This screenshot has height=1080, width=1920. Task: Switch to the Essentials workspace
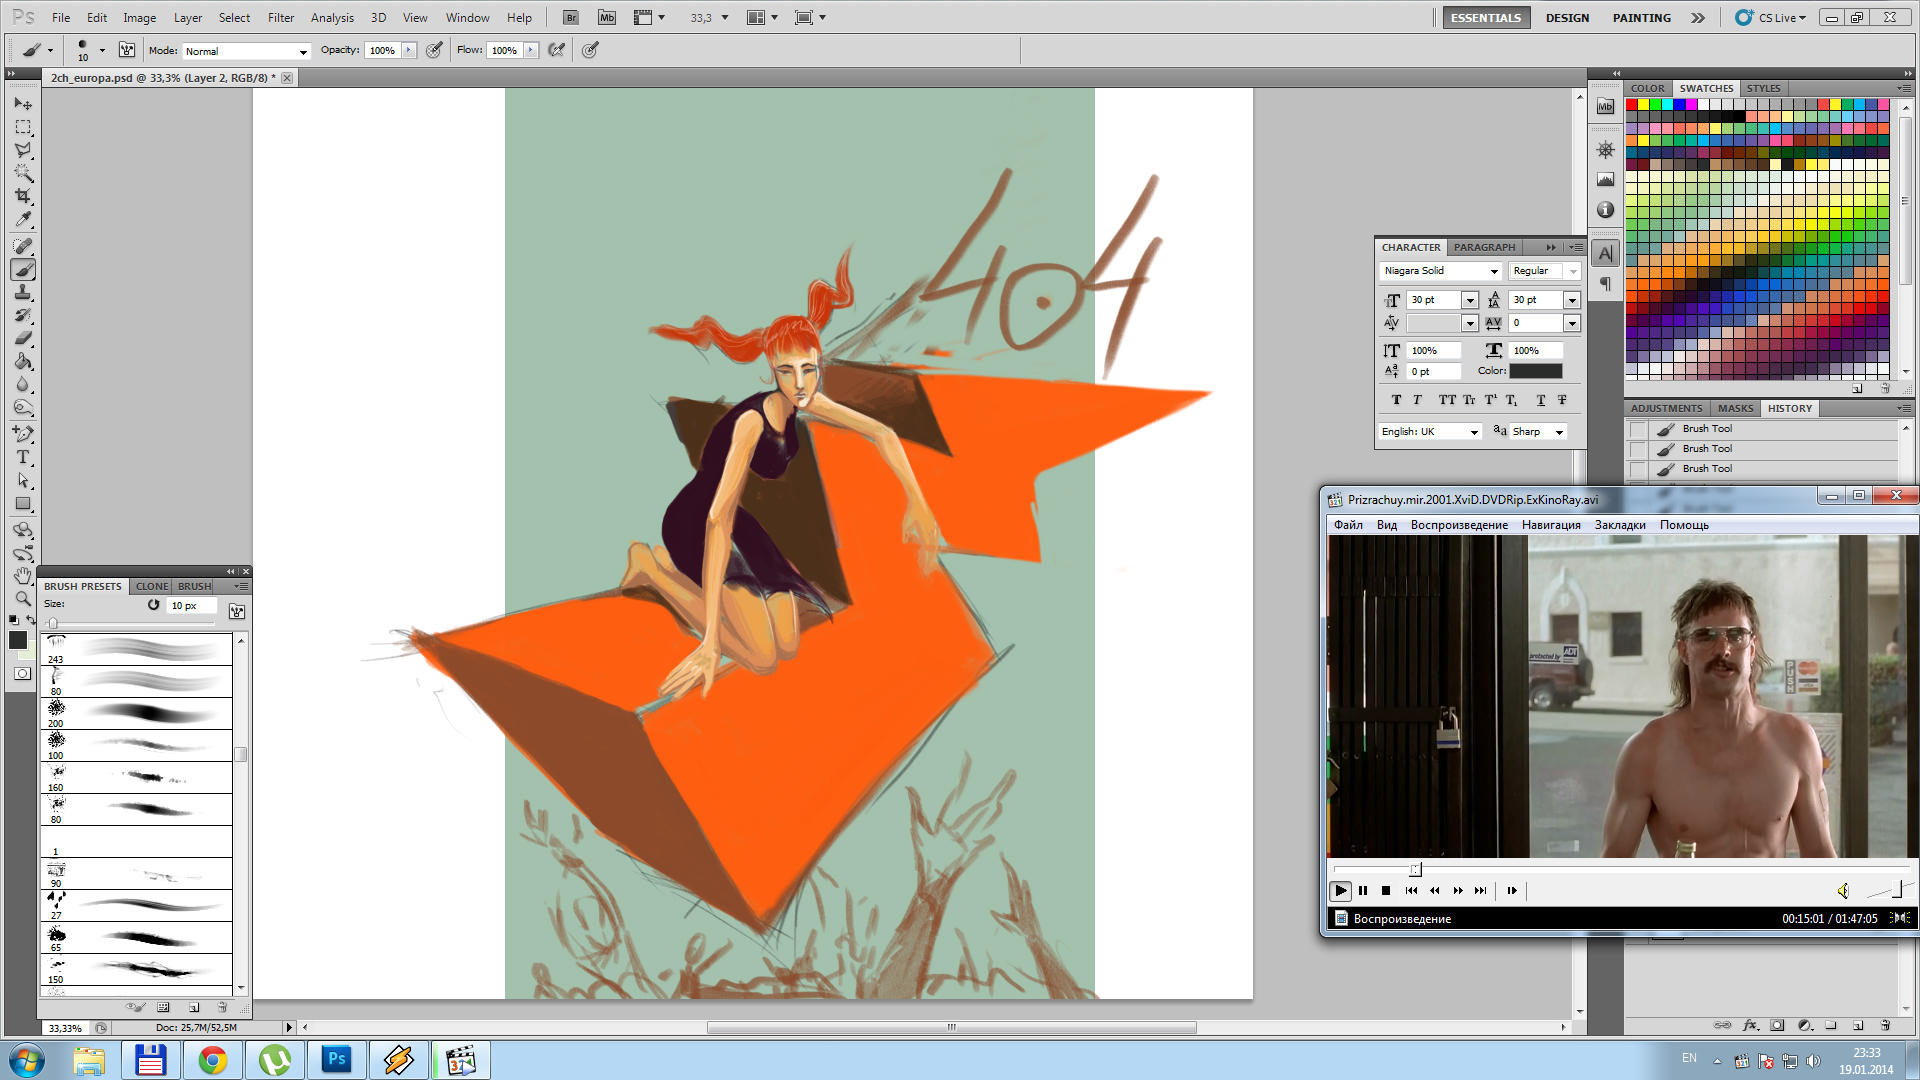tap(1486, 17)
